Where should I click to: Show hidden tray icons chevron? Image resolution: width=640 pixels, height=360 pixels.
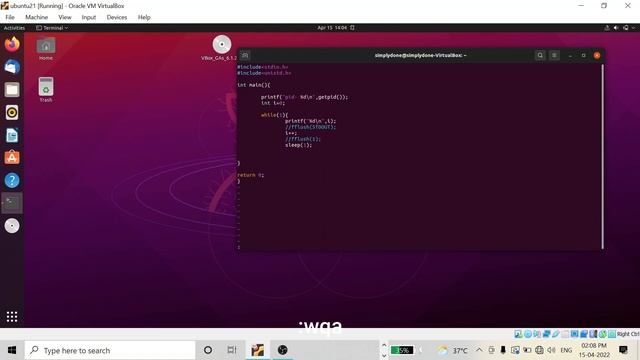coord(479,350)
